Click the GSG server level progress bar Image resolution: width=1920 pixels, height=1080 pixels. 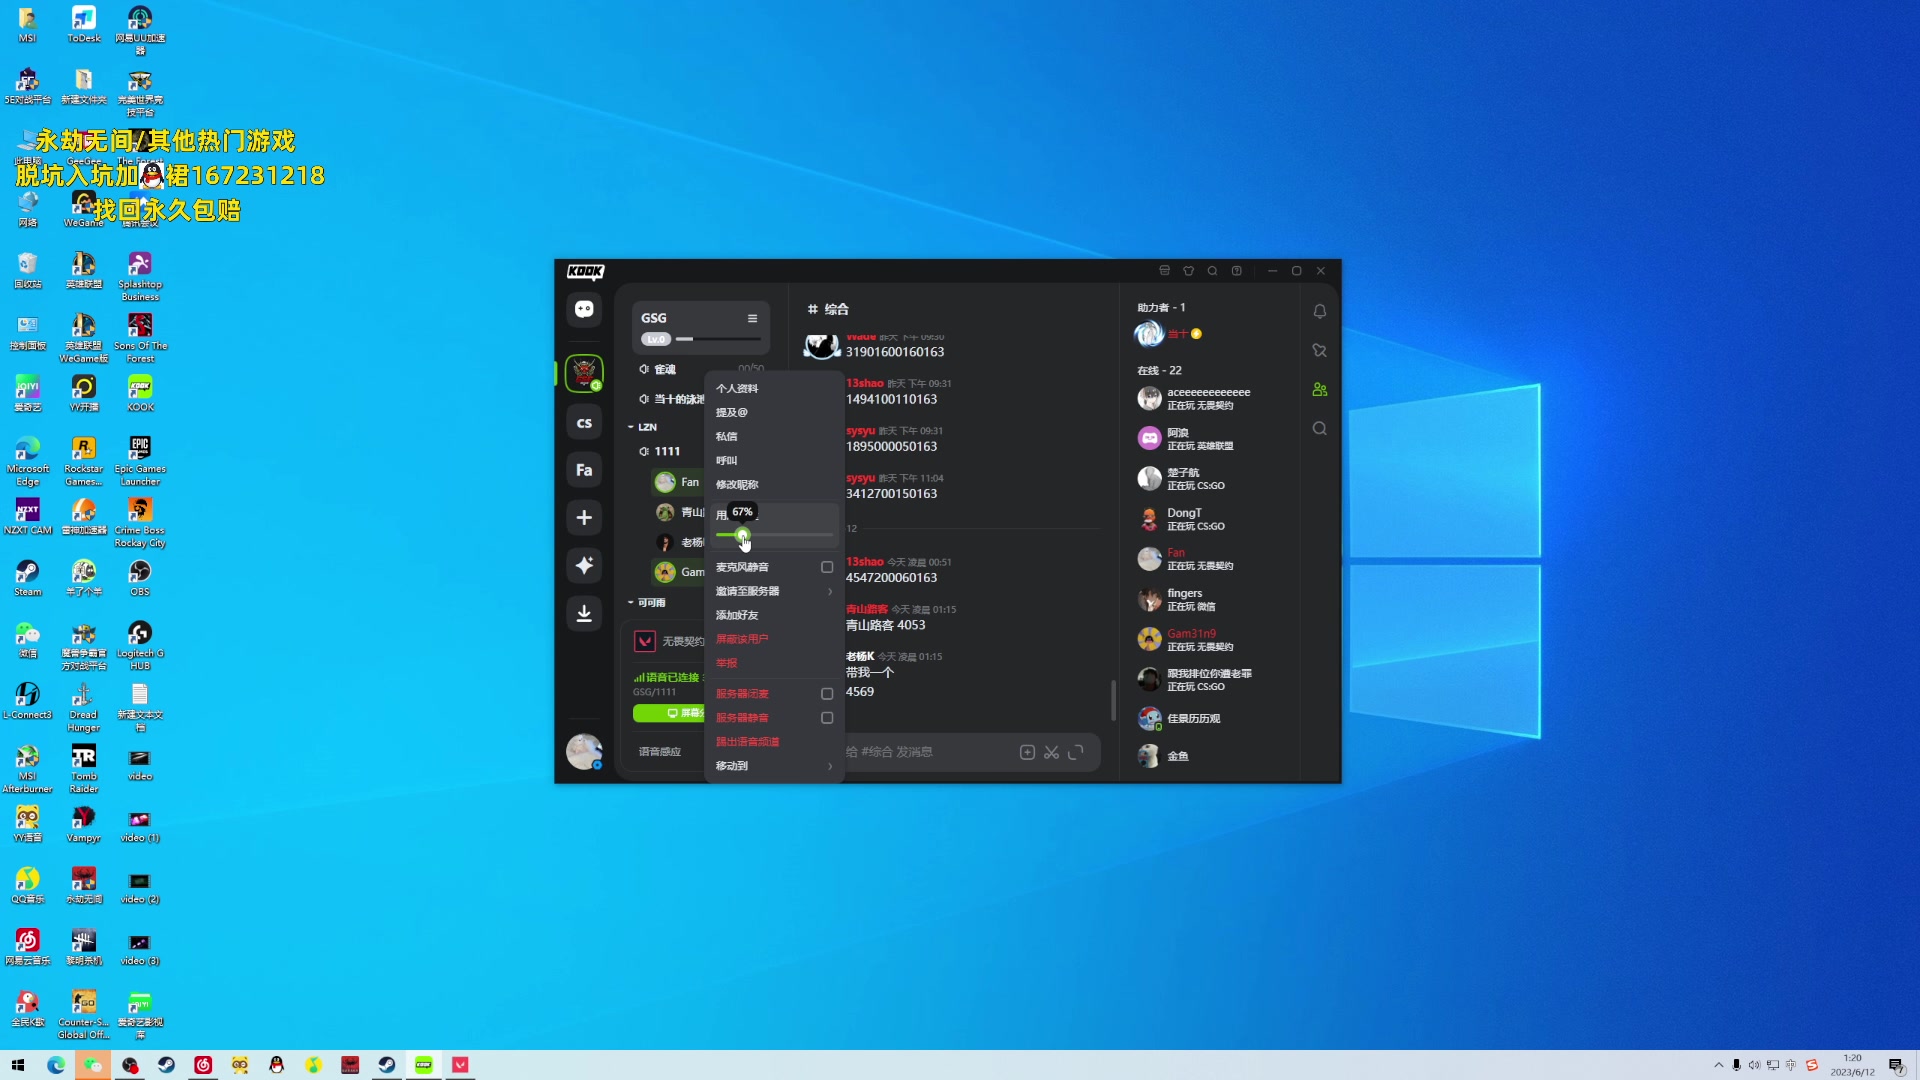(x=716, y=339)
